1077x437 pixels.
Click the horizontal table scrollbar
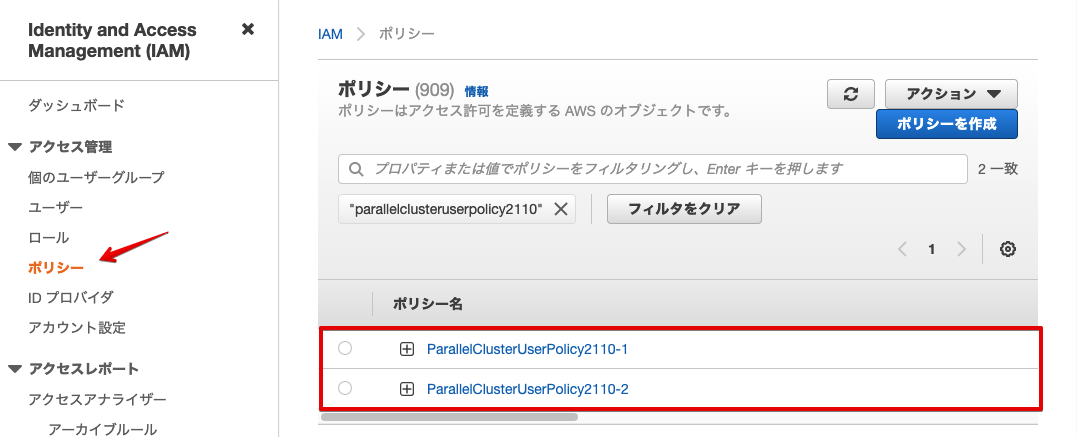point(449,416)
